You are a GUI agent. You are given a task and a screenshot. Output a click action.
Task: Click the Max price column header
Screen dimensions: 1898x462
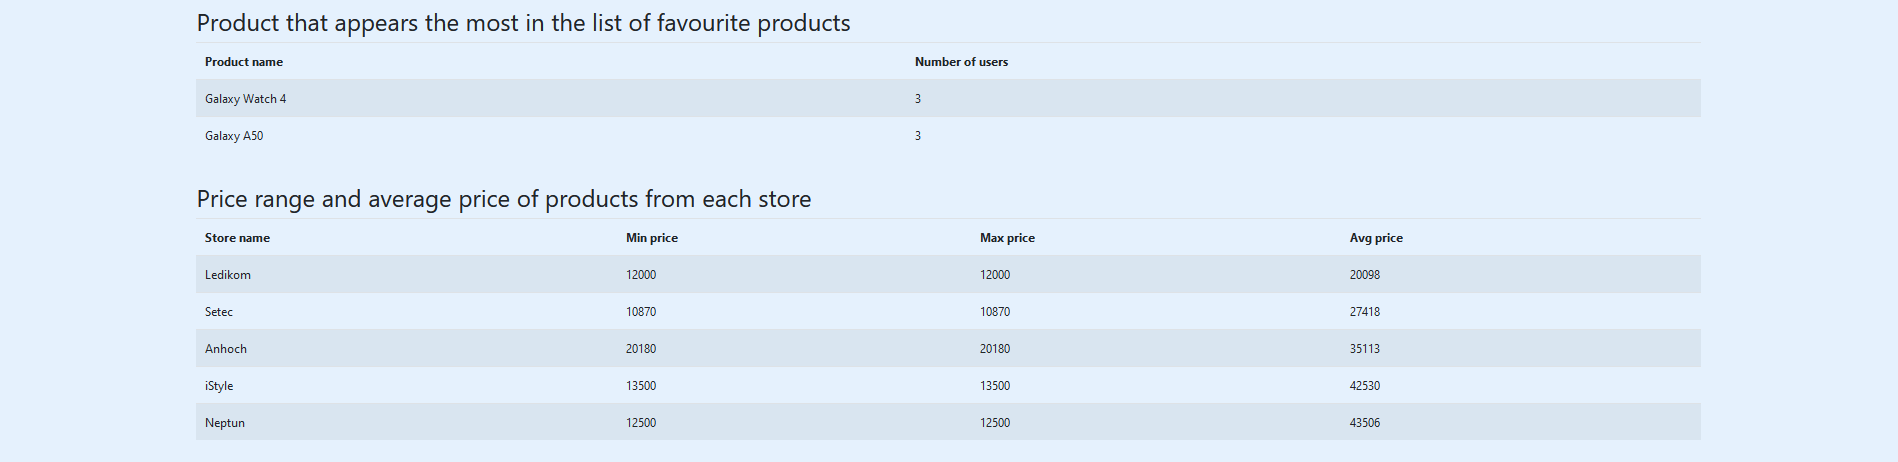(1007, 238)
